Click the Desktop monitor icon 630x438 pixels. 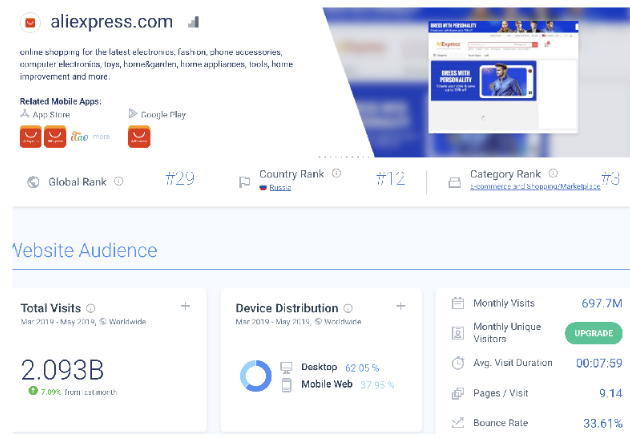(x=286, y=368)
